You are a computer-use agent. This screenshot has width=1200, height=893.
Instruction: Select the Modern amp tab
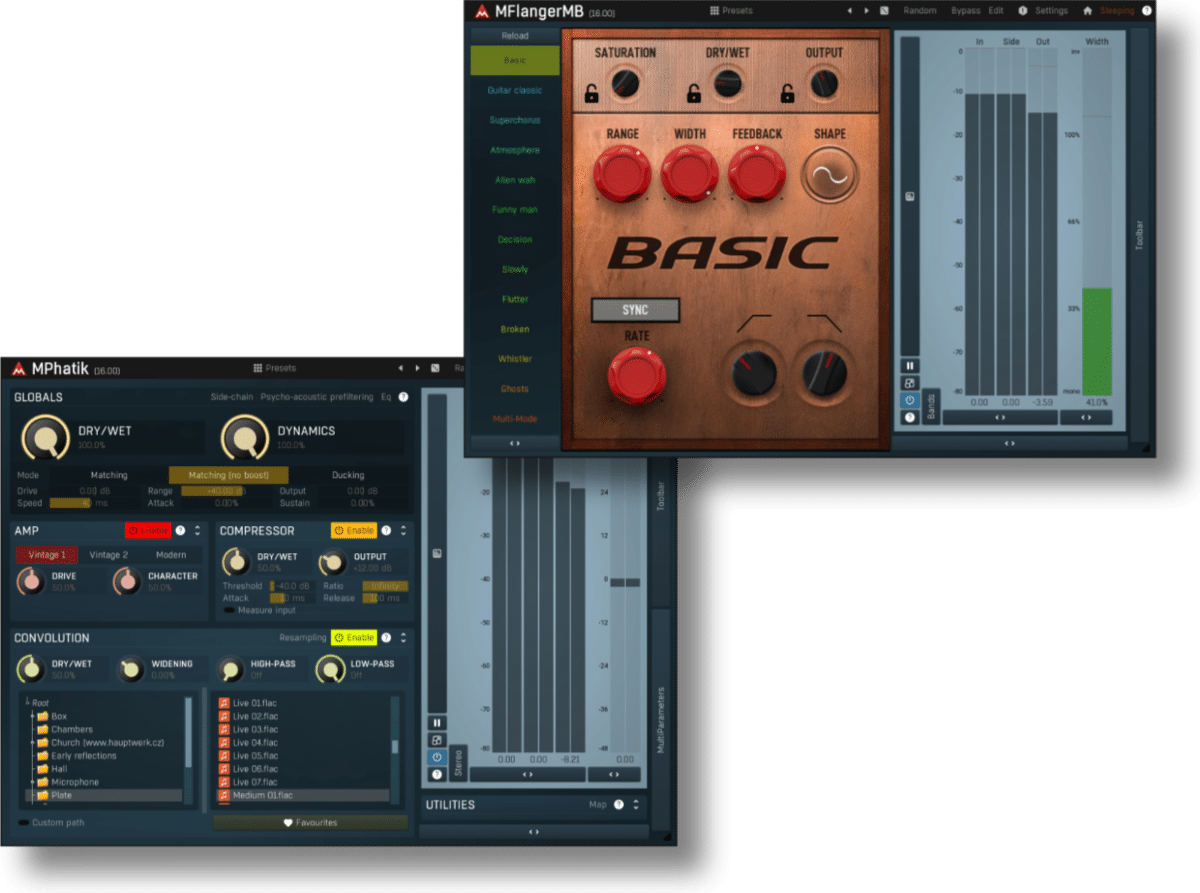pos(171,555)
